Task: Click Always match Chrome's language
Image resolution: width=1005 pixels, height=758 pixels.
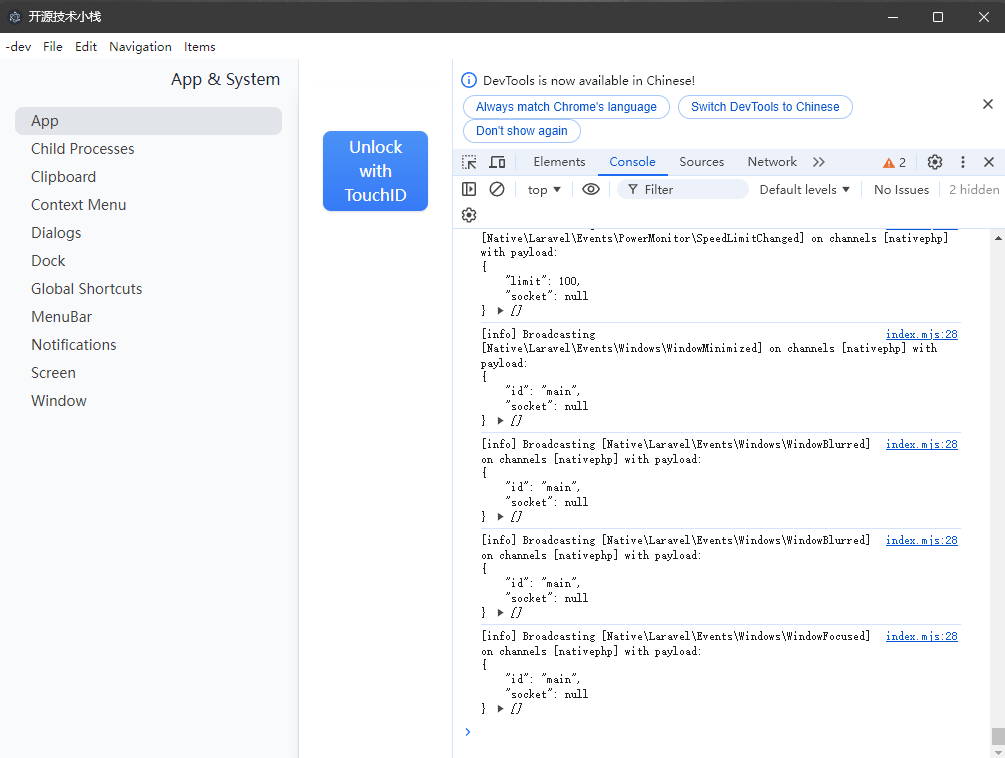Action: [x=566, y=107]
